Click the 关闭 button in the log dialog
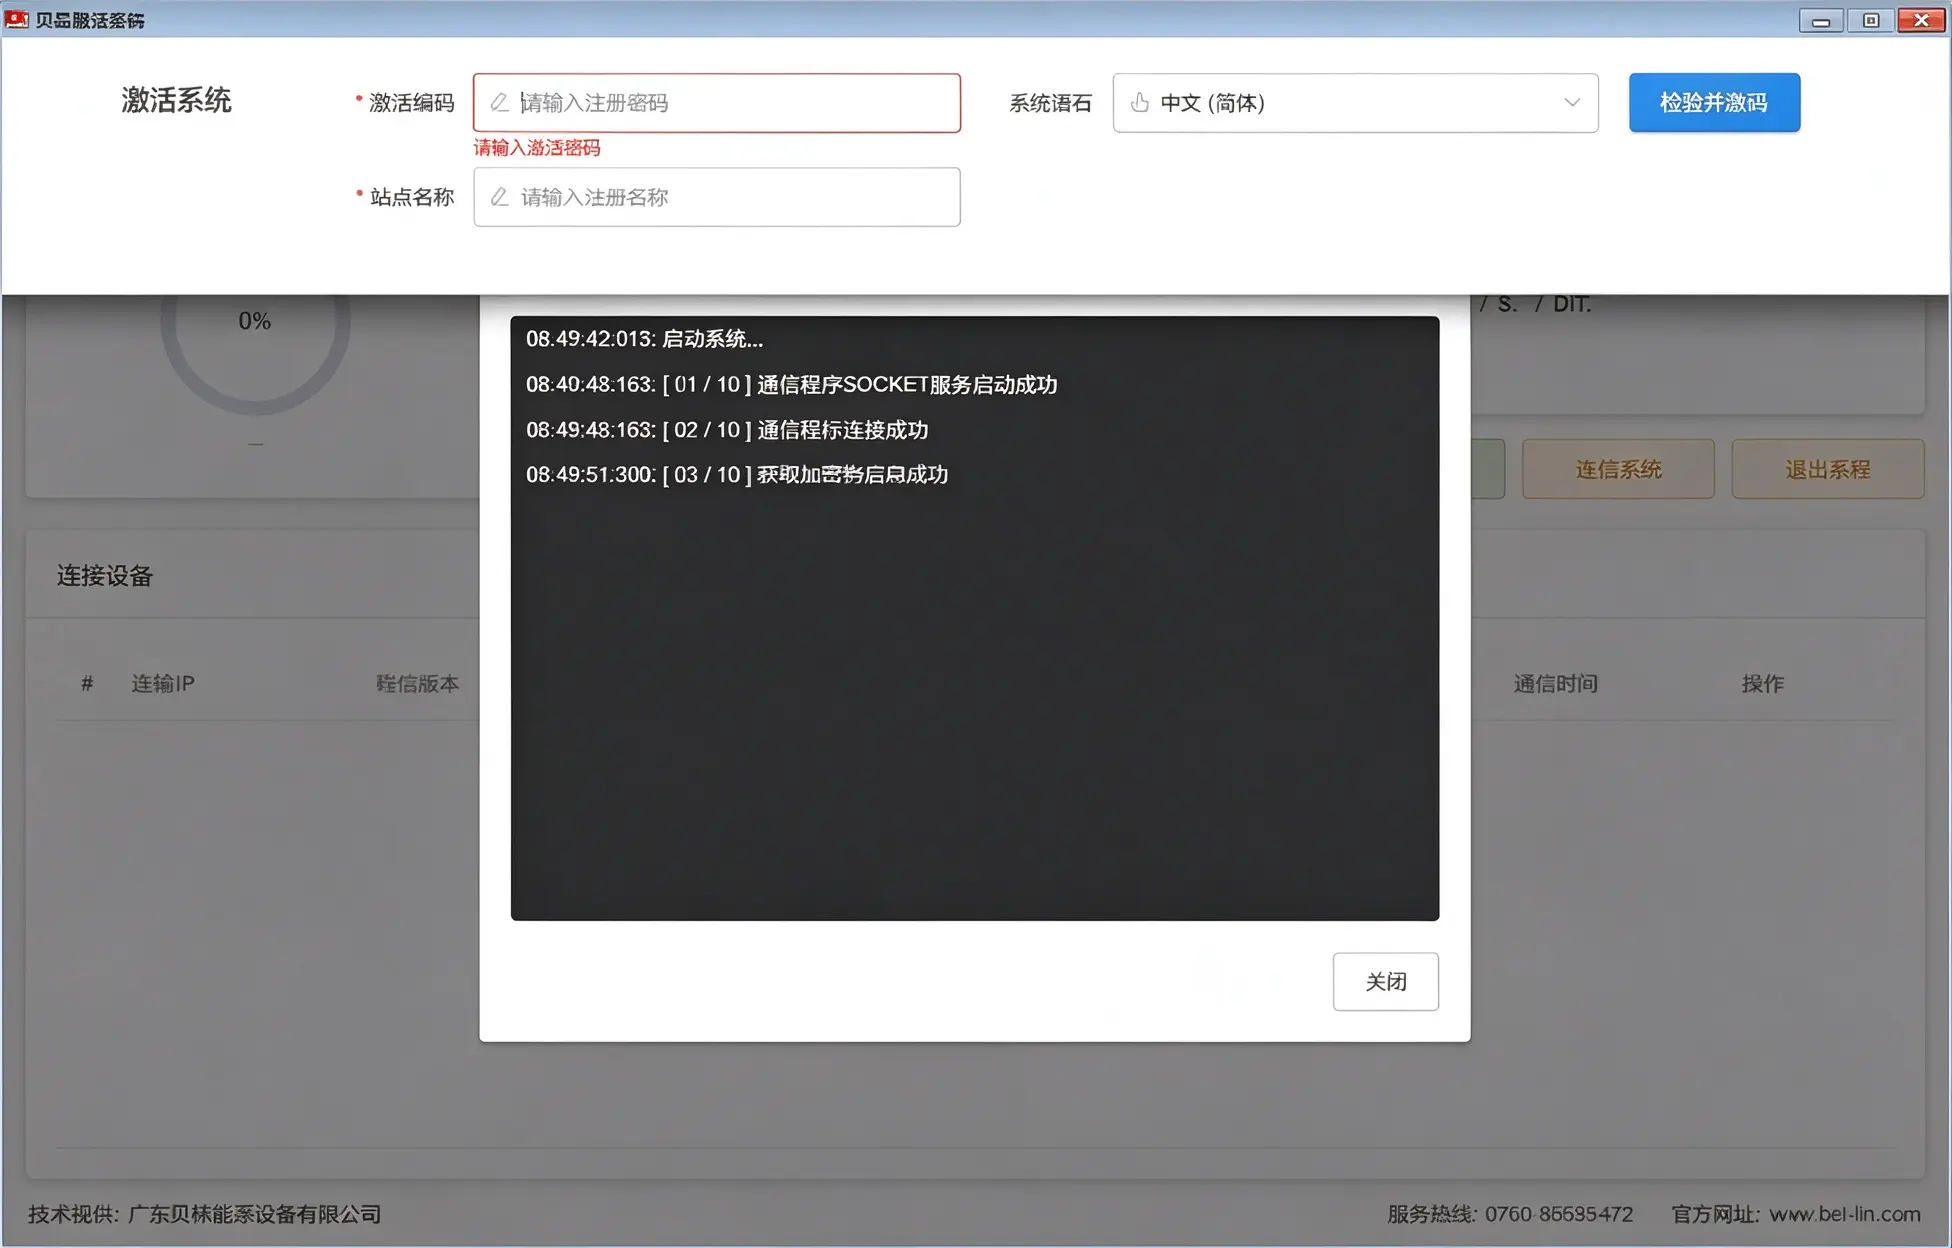Viewport: 1952px width, 1248px height. click(1385, 982)
